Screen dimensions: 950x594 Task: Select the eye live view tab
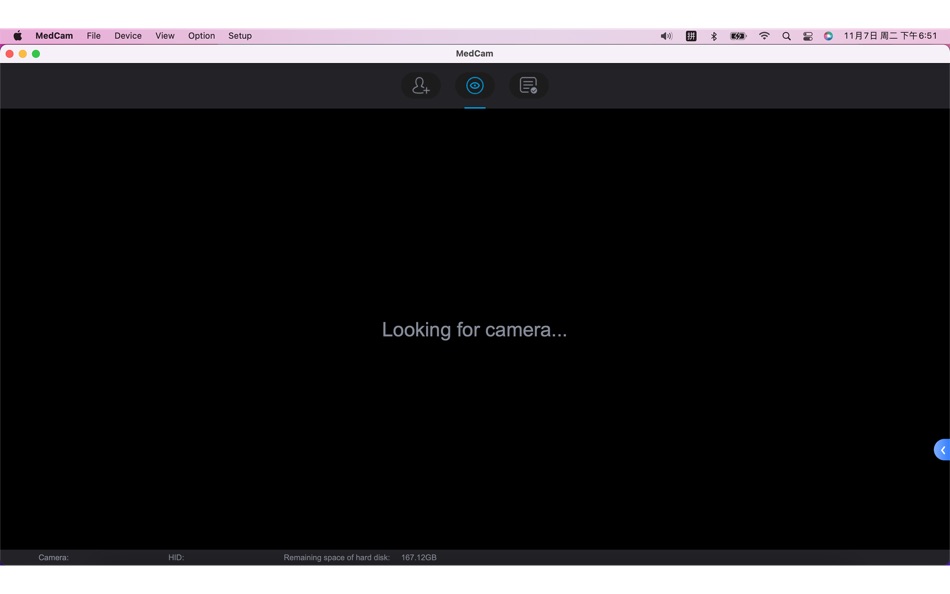coord(475,85)
